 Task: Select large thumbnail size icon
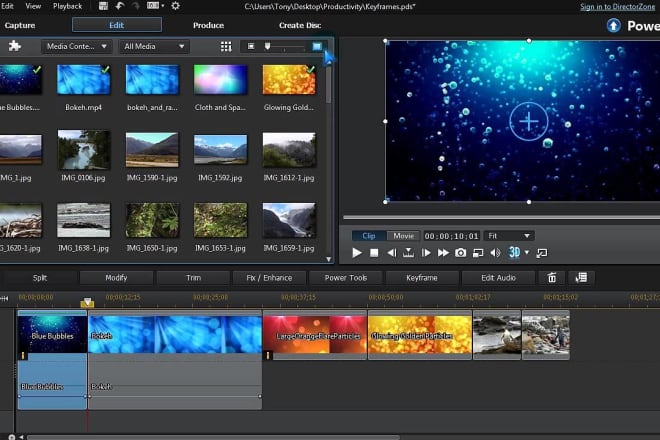coord(317,46)
